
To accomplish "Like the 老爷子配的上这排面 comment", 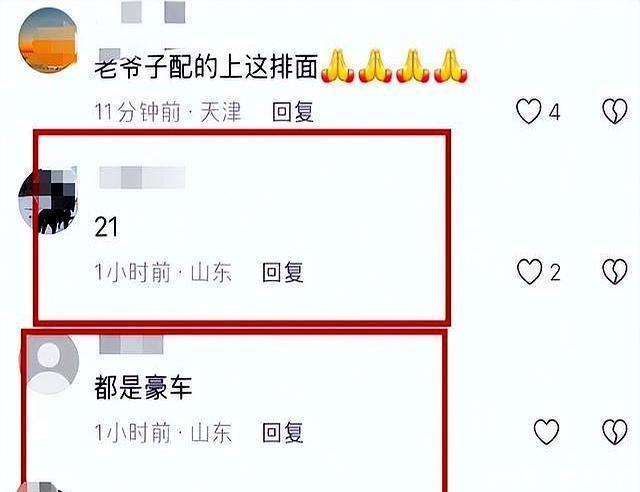I will pos(529,111).
